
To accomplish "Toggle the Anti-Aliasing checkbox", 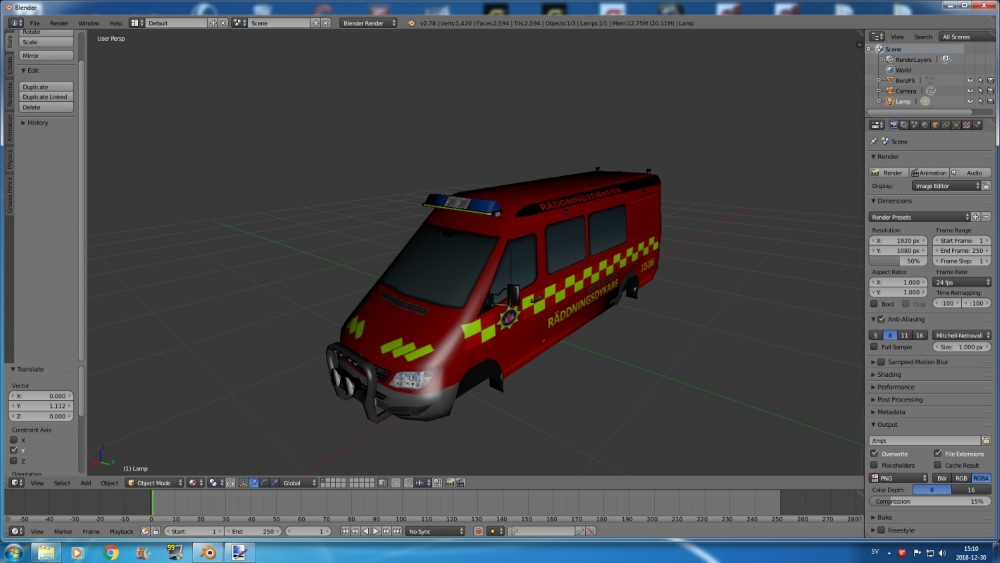I will tap(881, 319).
